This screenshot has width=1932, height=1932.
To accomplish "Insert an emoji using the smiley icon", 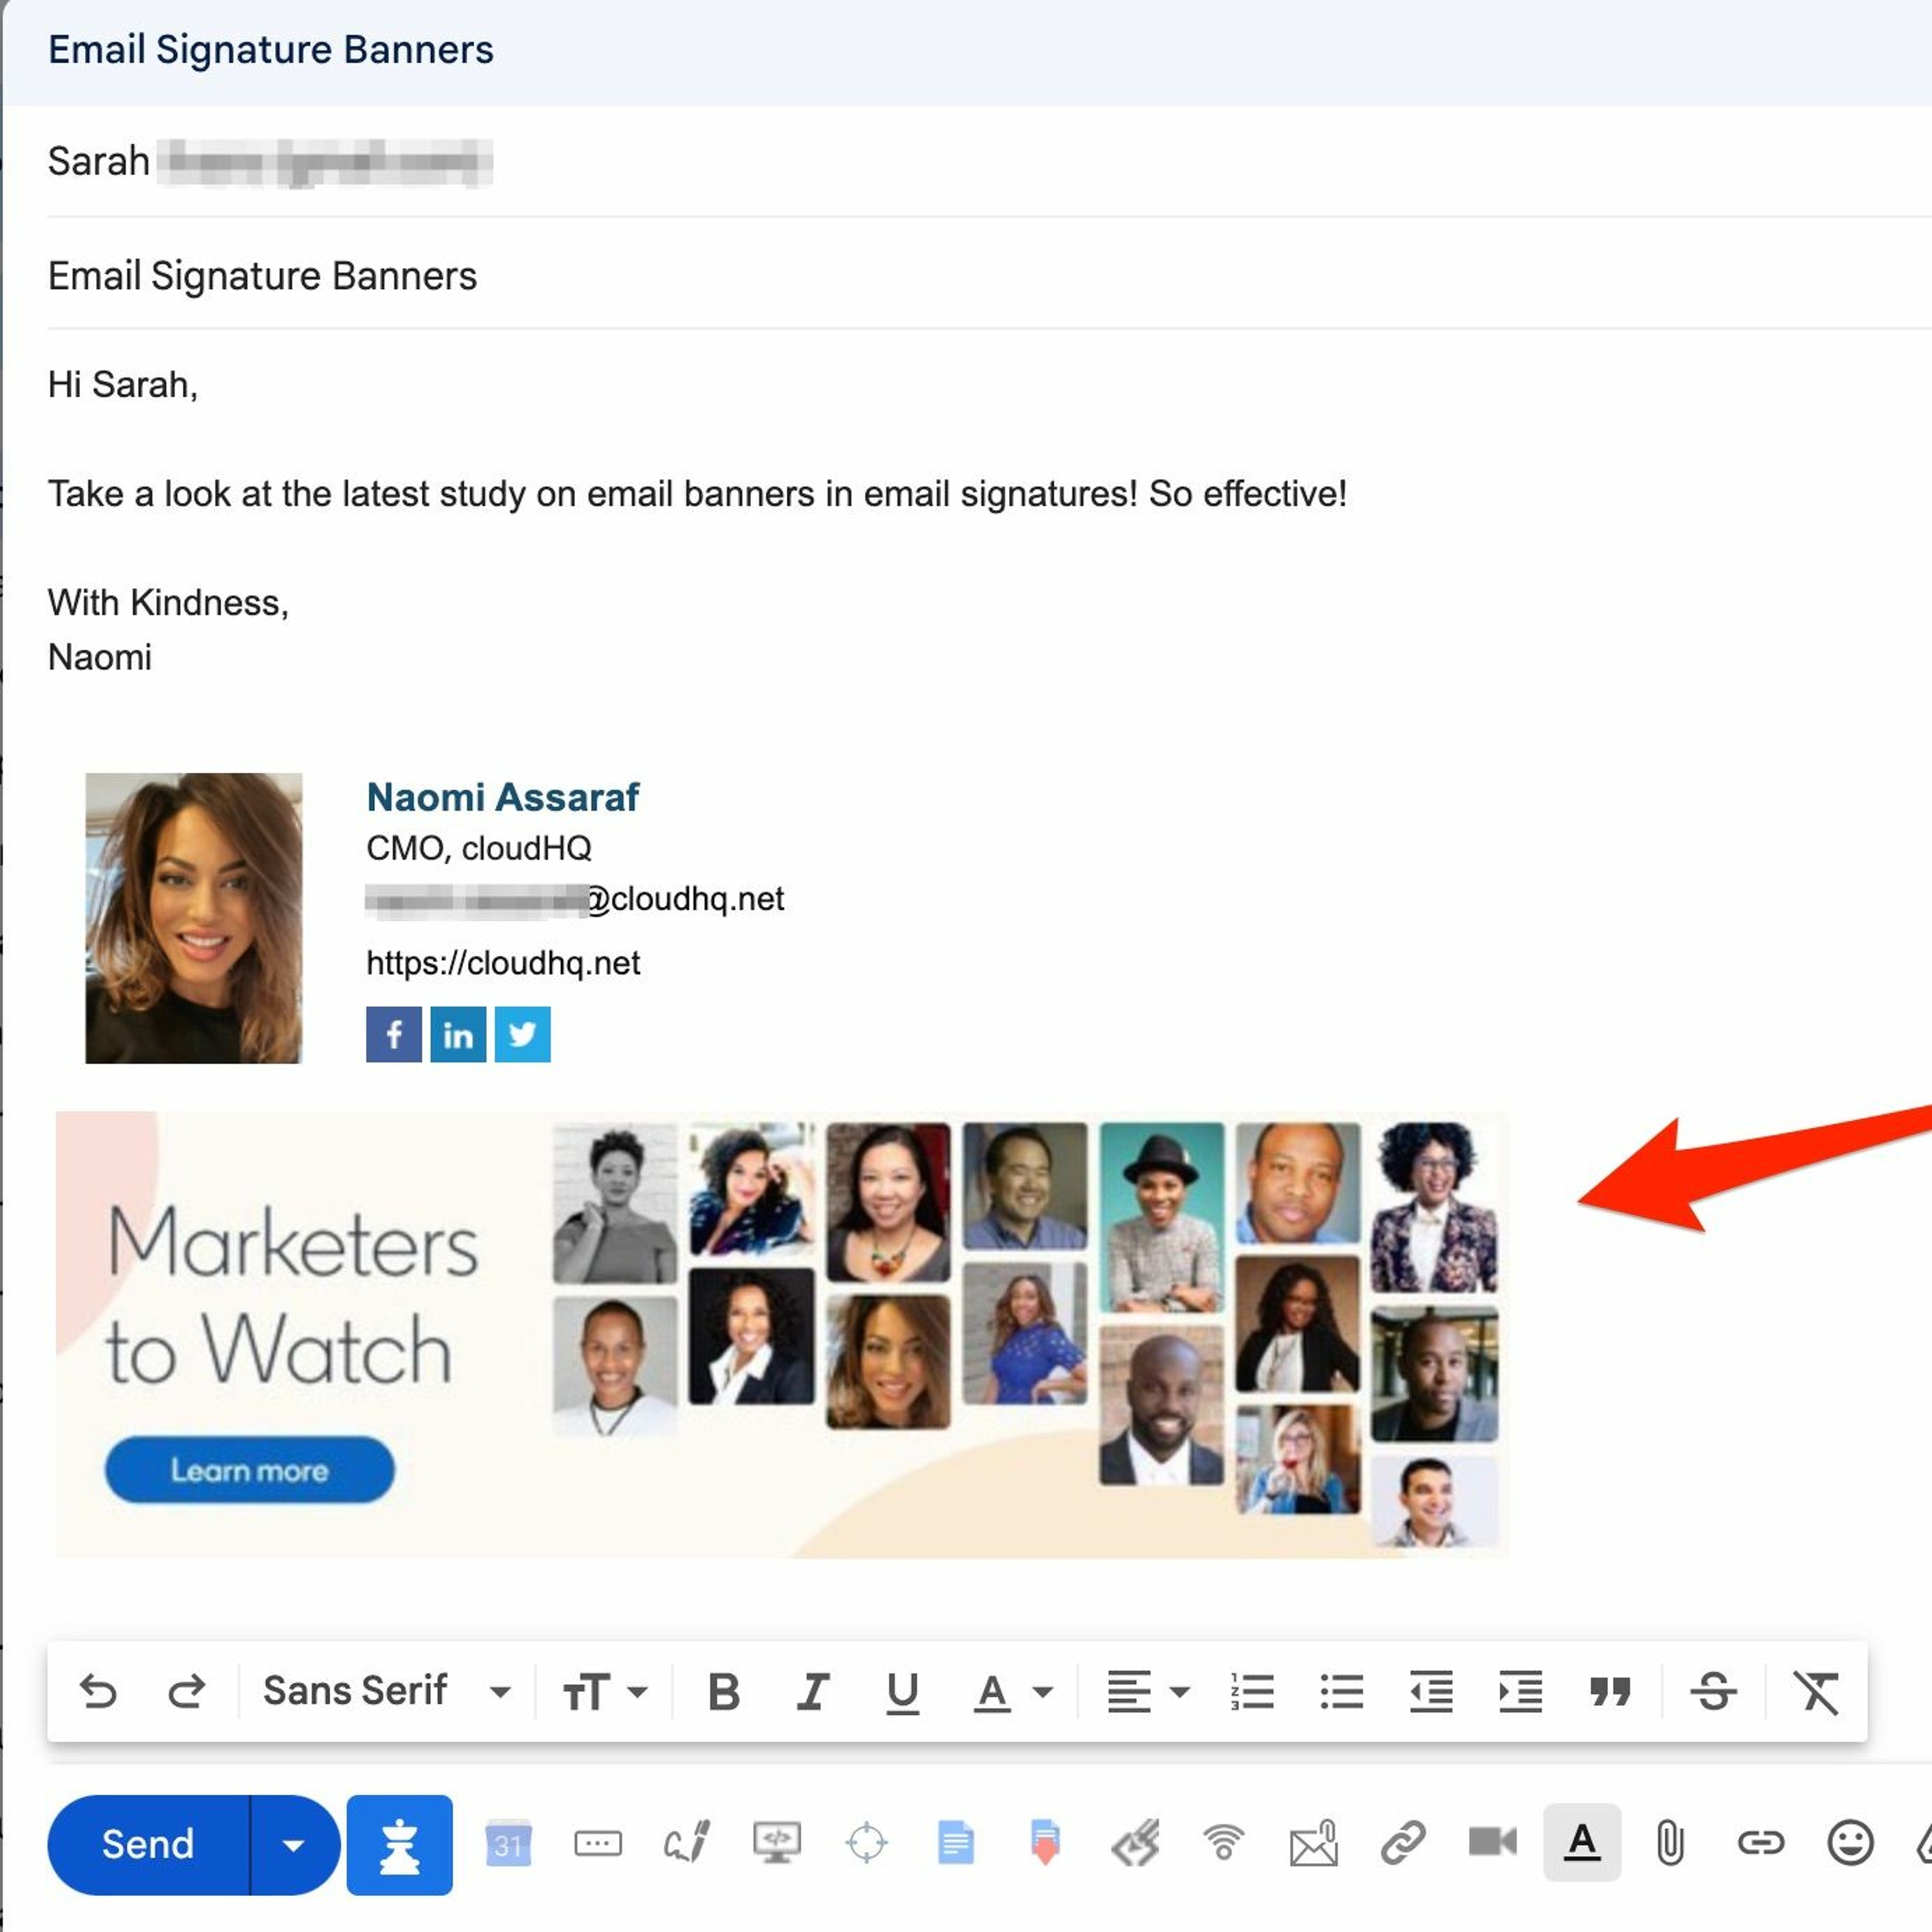I will pyautogui.click(x=1849, y=1843).
